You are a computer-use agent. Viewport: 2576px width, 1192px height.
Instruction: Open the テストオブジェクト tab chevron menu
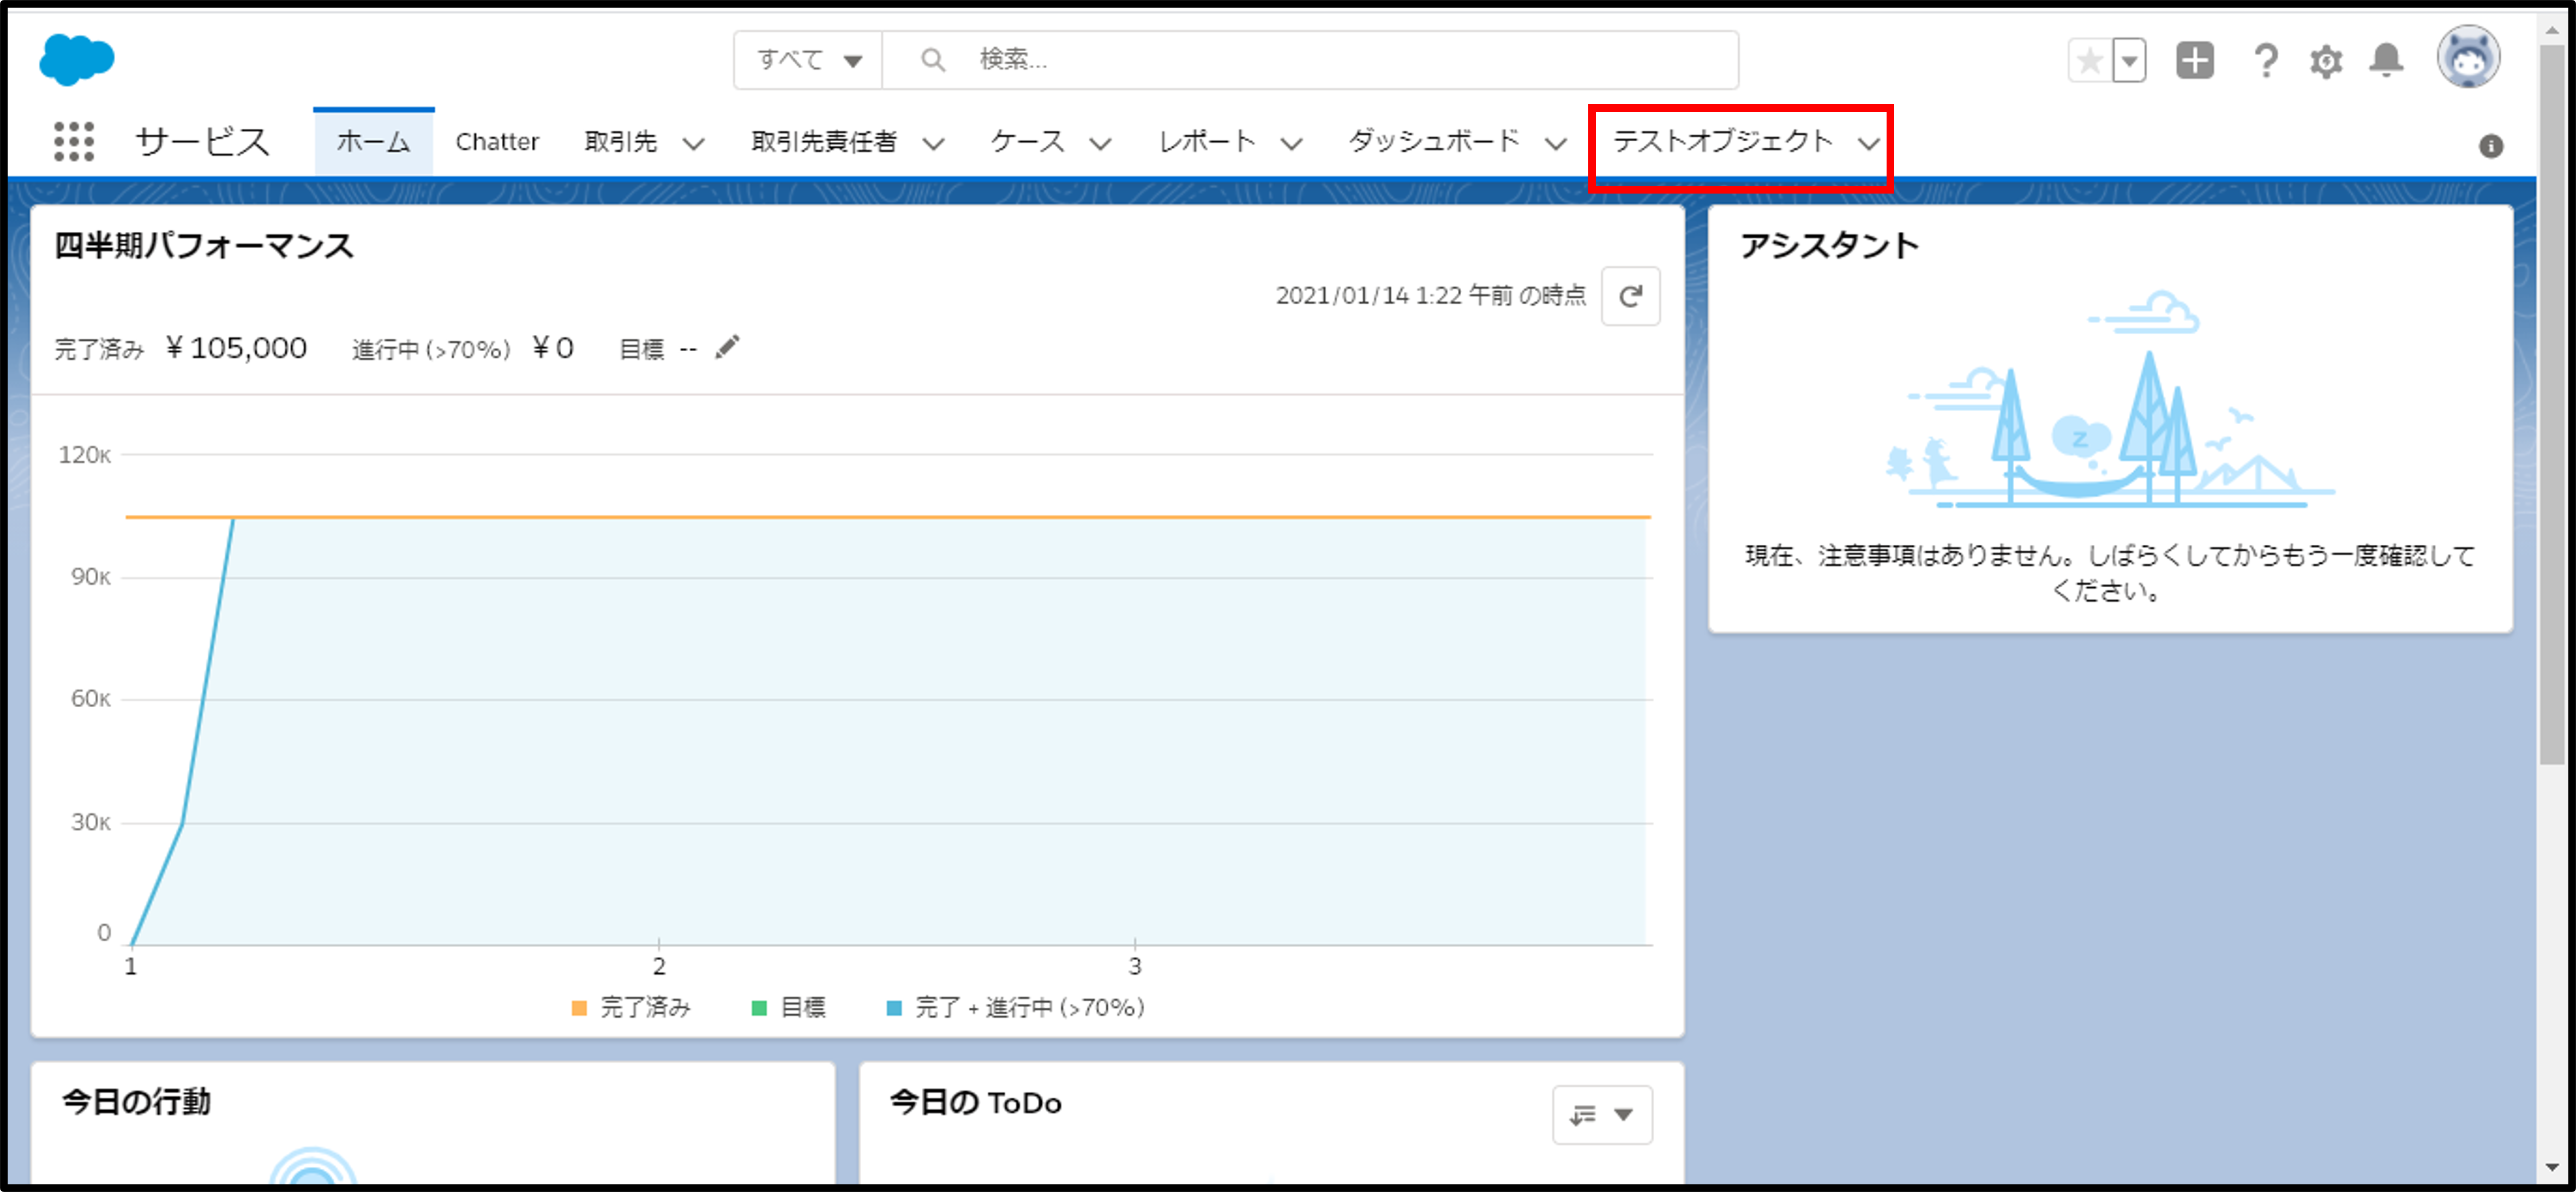1868,144
